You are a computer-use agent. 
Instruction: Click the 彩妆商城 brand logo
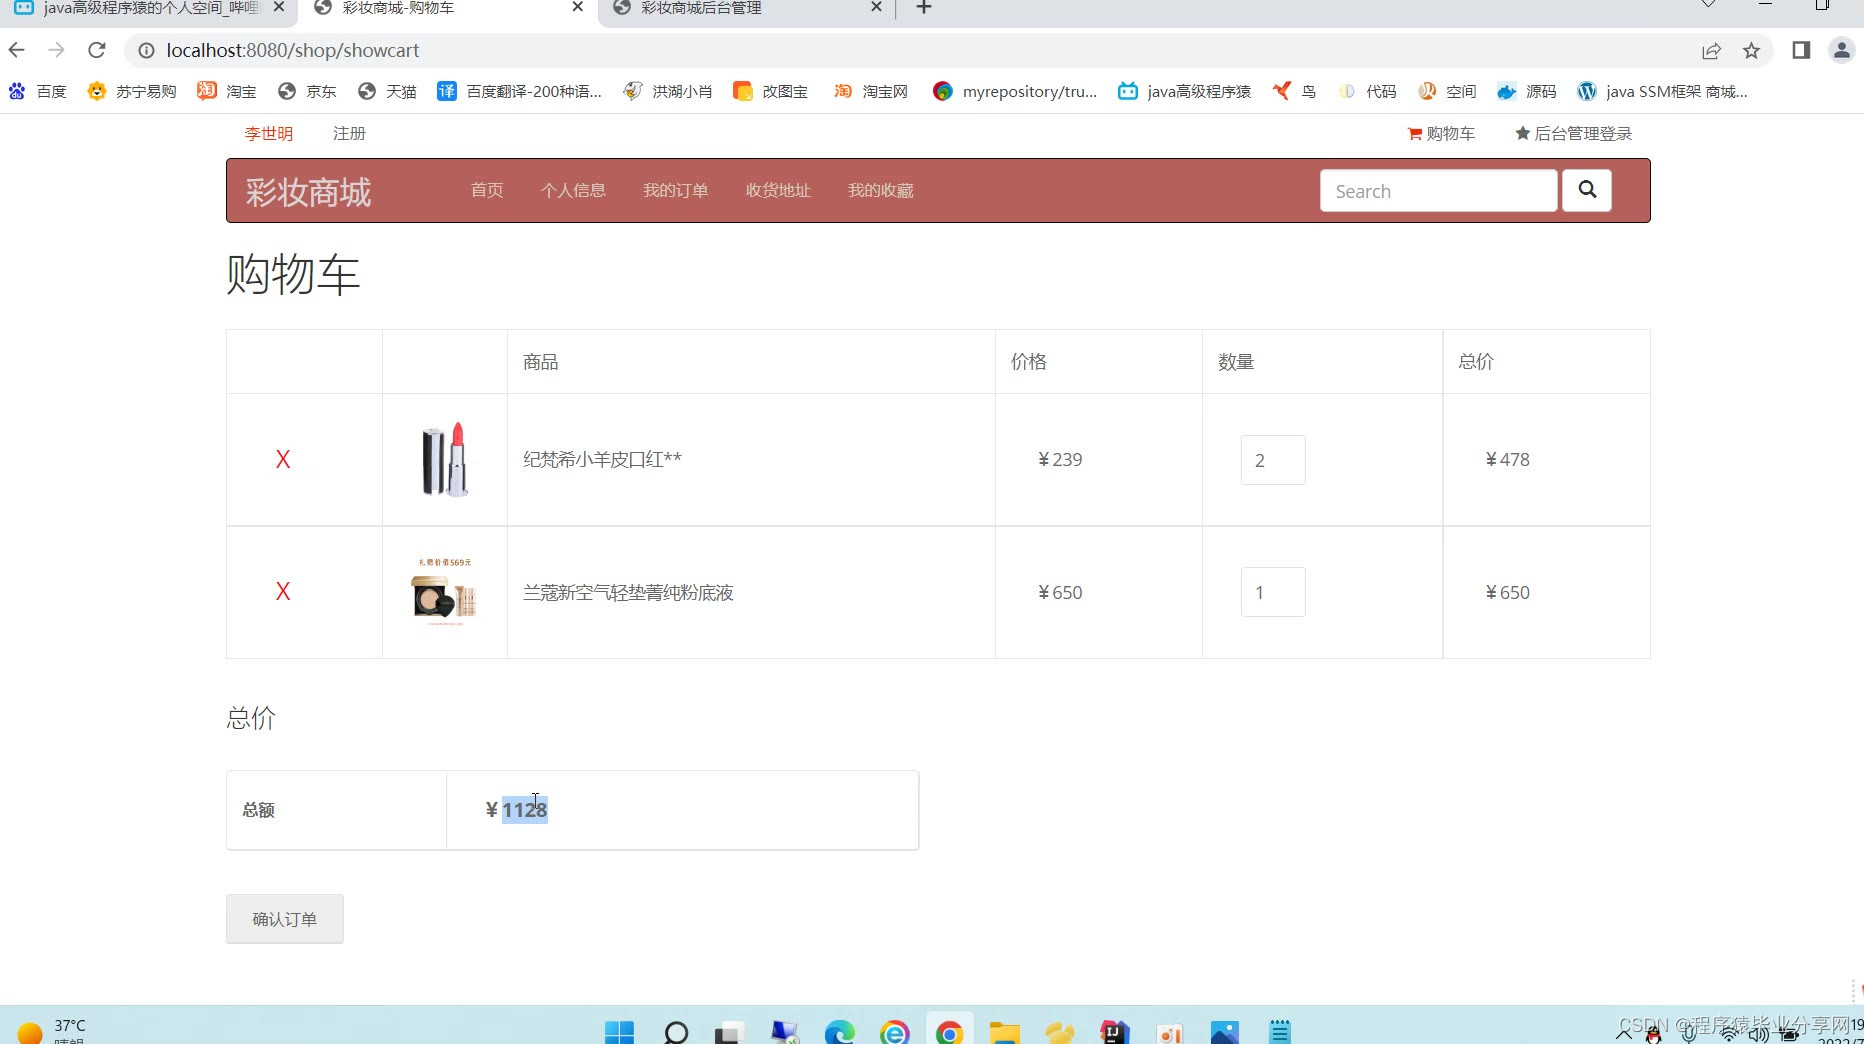[x=308, y=191]
